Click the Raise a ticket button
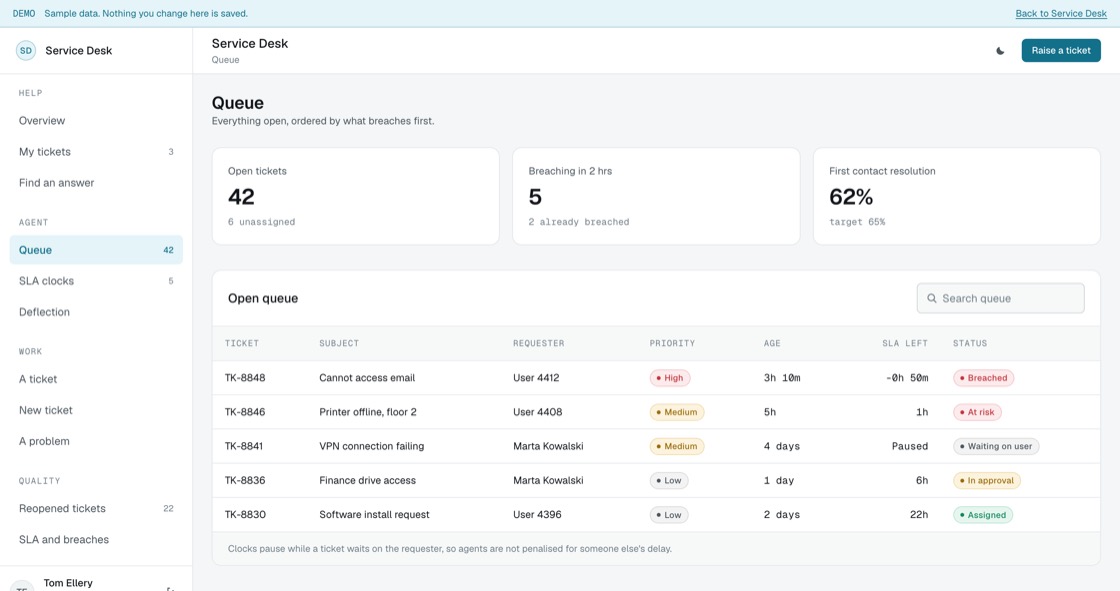Screen dimensions: 1120x591 pyautogui.click(x=1061, y=51)
